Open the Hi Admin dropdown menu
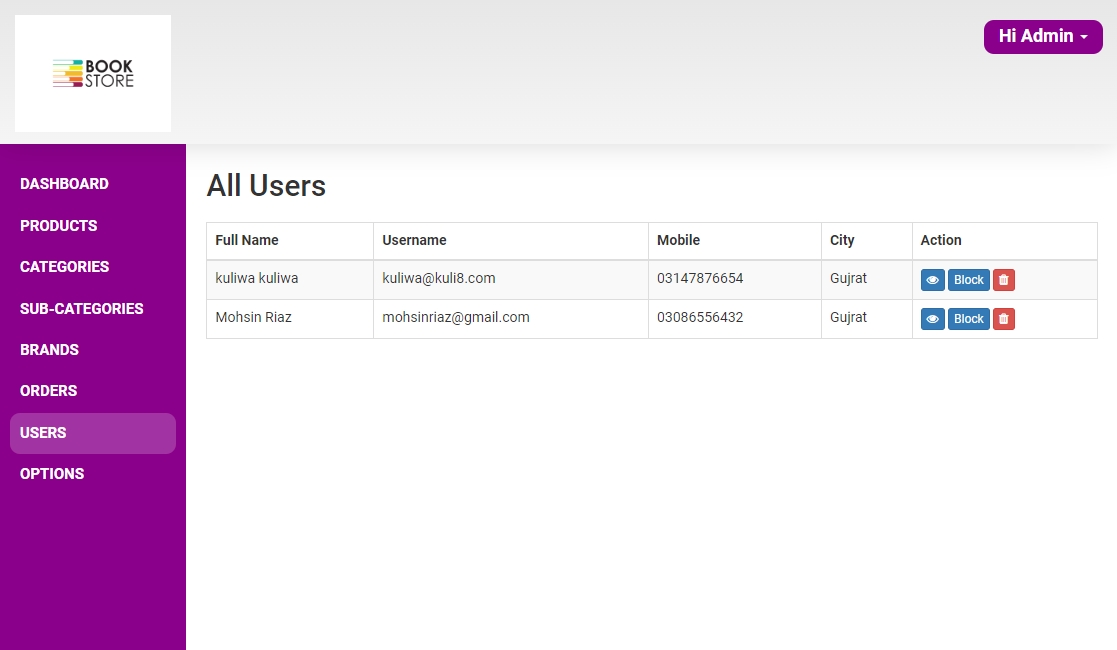Screen dimensions: 1117x650 [x=1042, y=36]
